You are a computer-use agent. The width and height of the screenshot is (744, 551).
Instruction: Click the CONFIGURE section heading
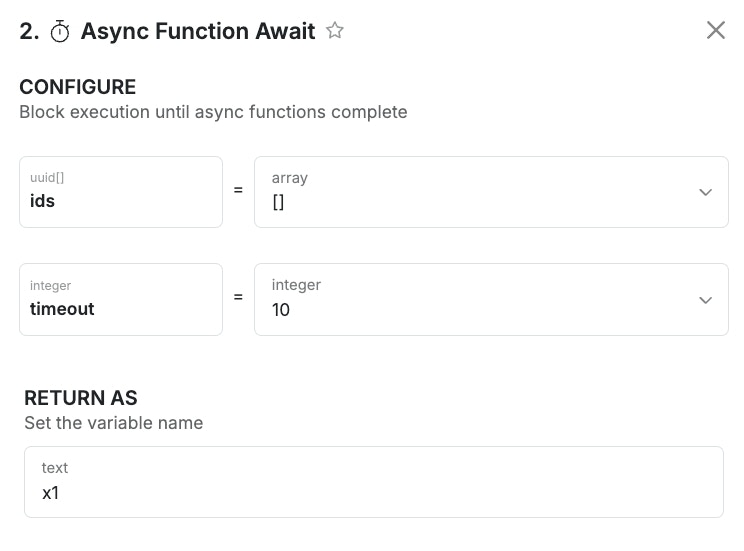(77, 87)
